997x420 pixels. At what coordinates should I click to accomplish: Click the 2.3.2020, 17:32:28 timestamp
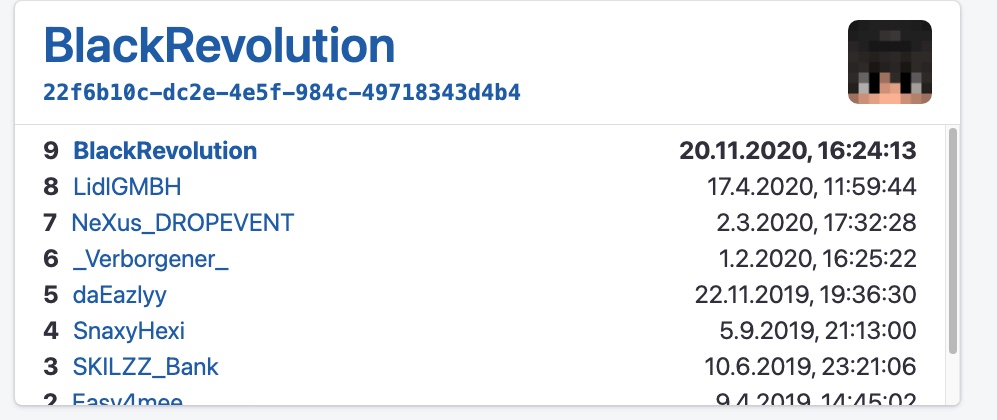click(816, 223)
